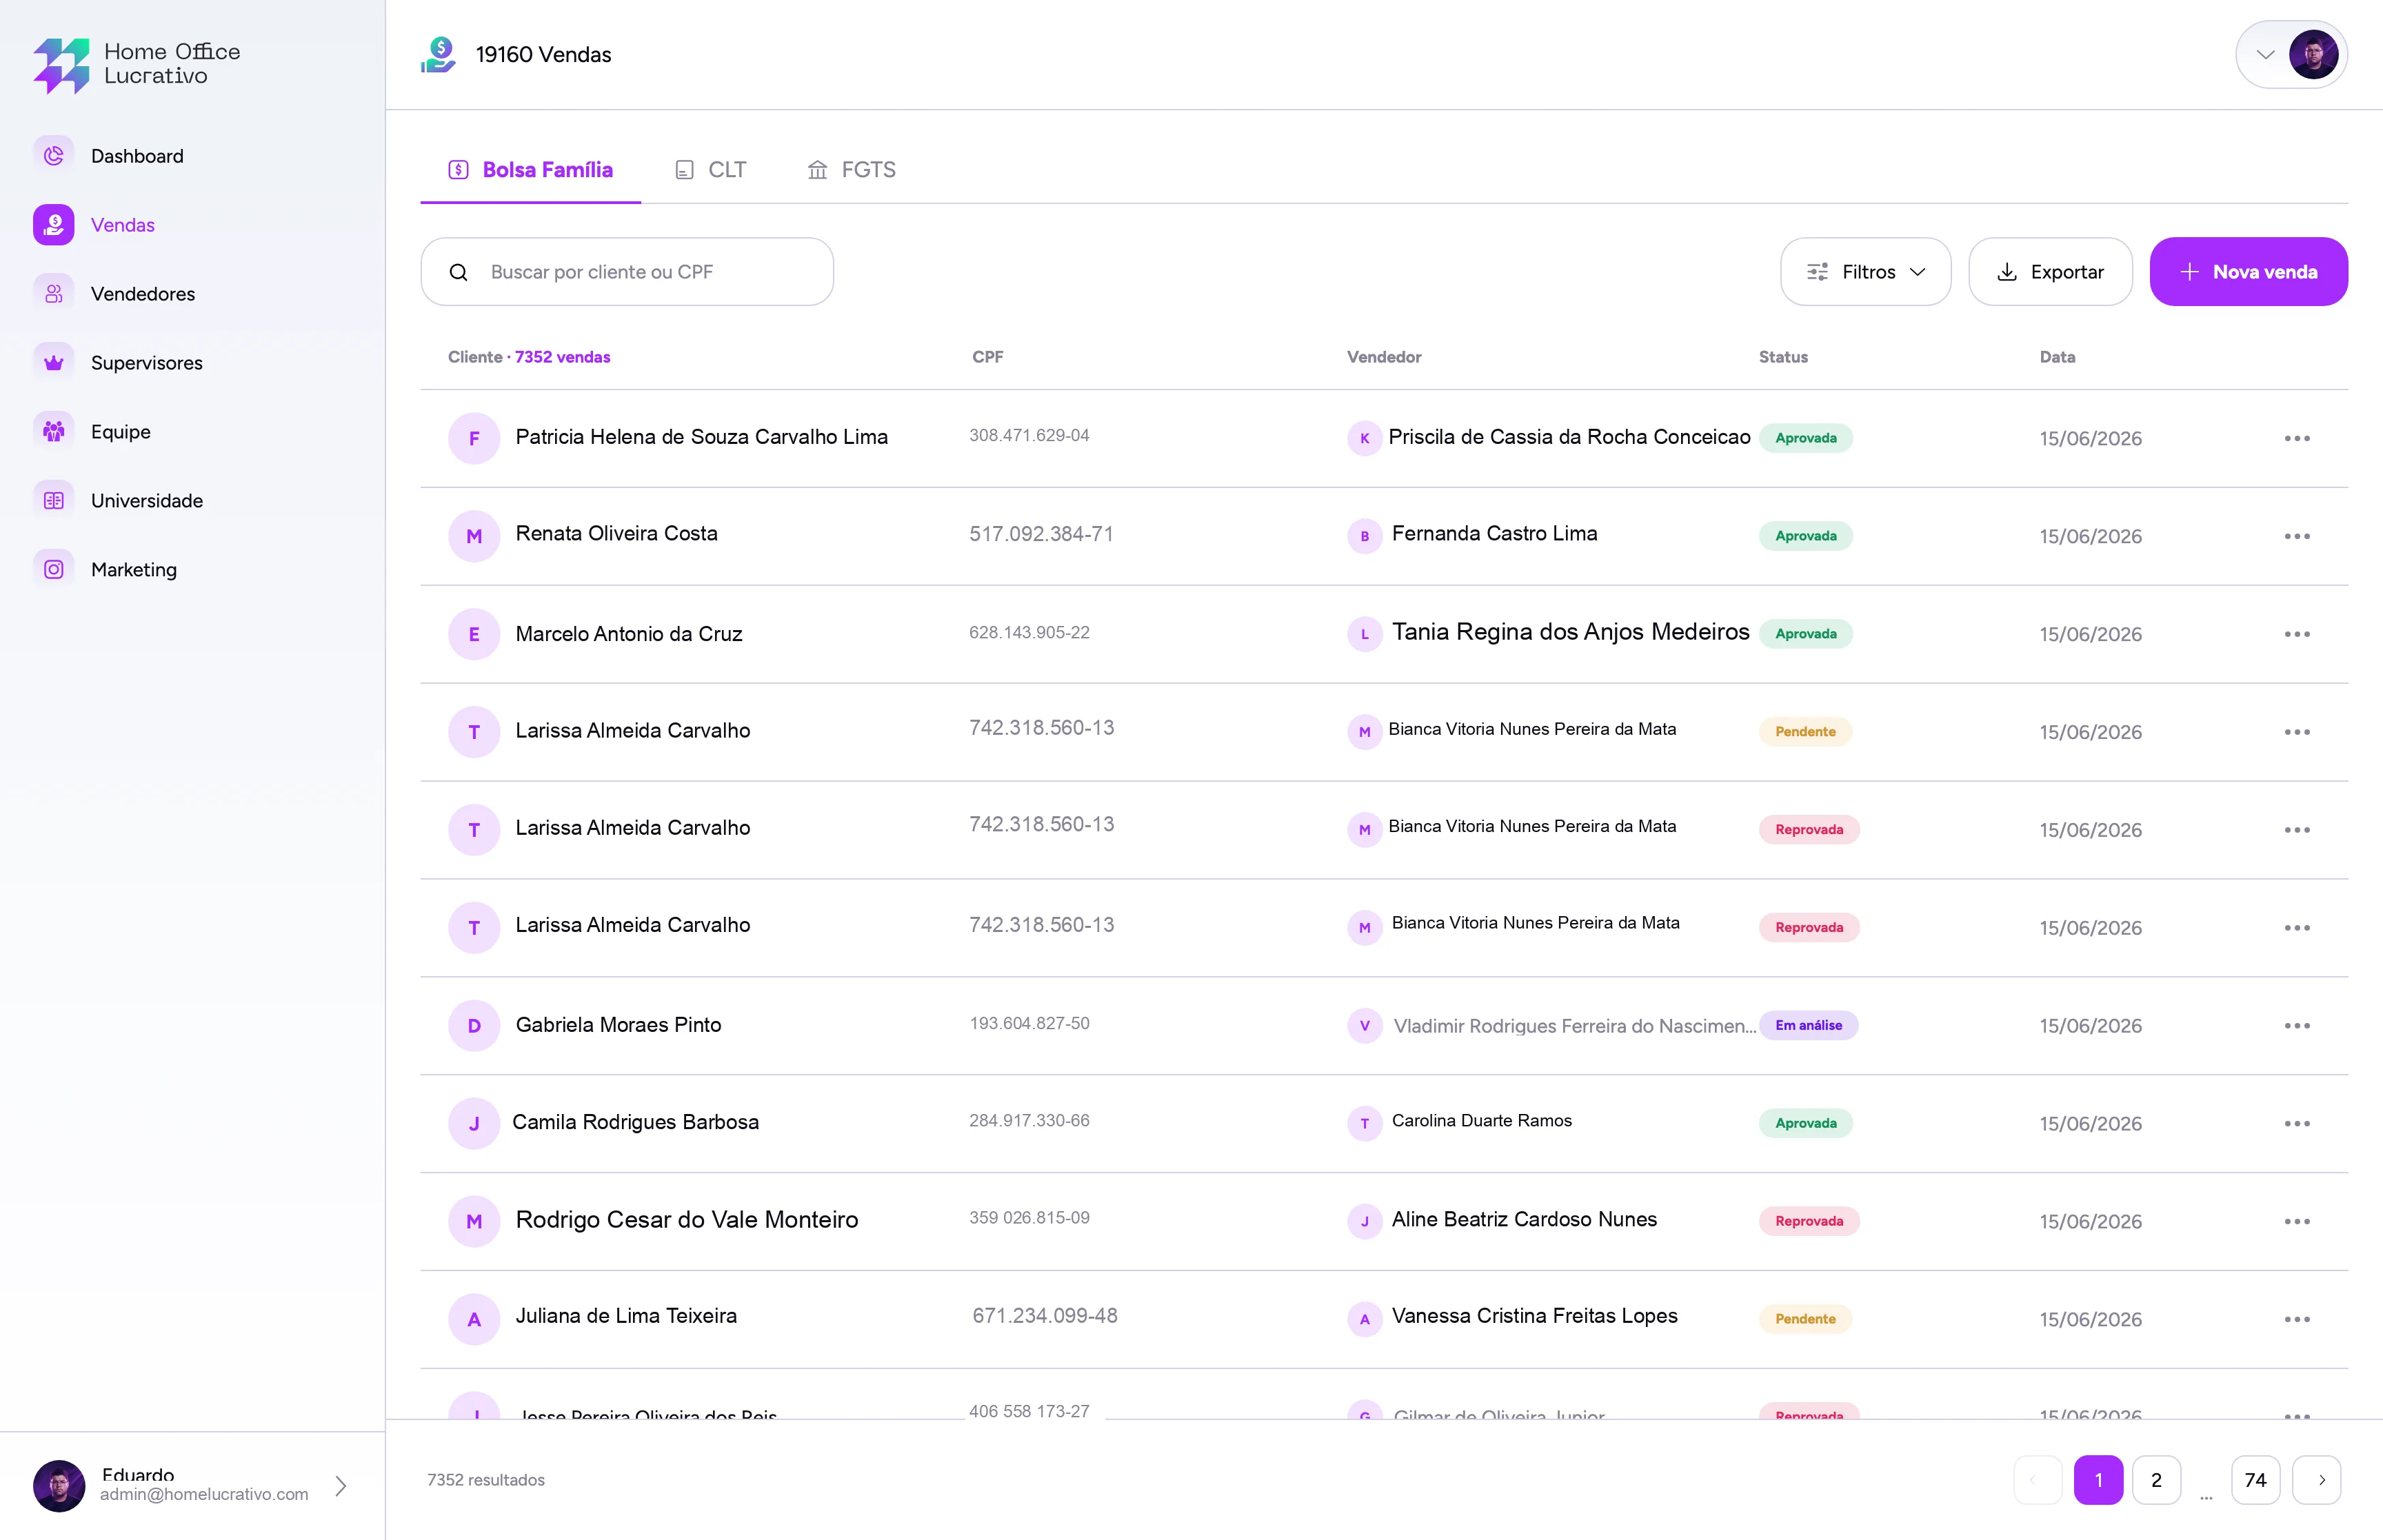Expand Eduardo account chevron in sidebar
This screenshot has width=2383, height=1540.
click(x=341, y=1486)
